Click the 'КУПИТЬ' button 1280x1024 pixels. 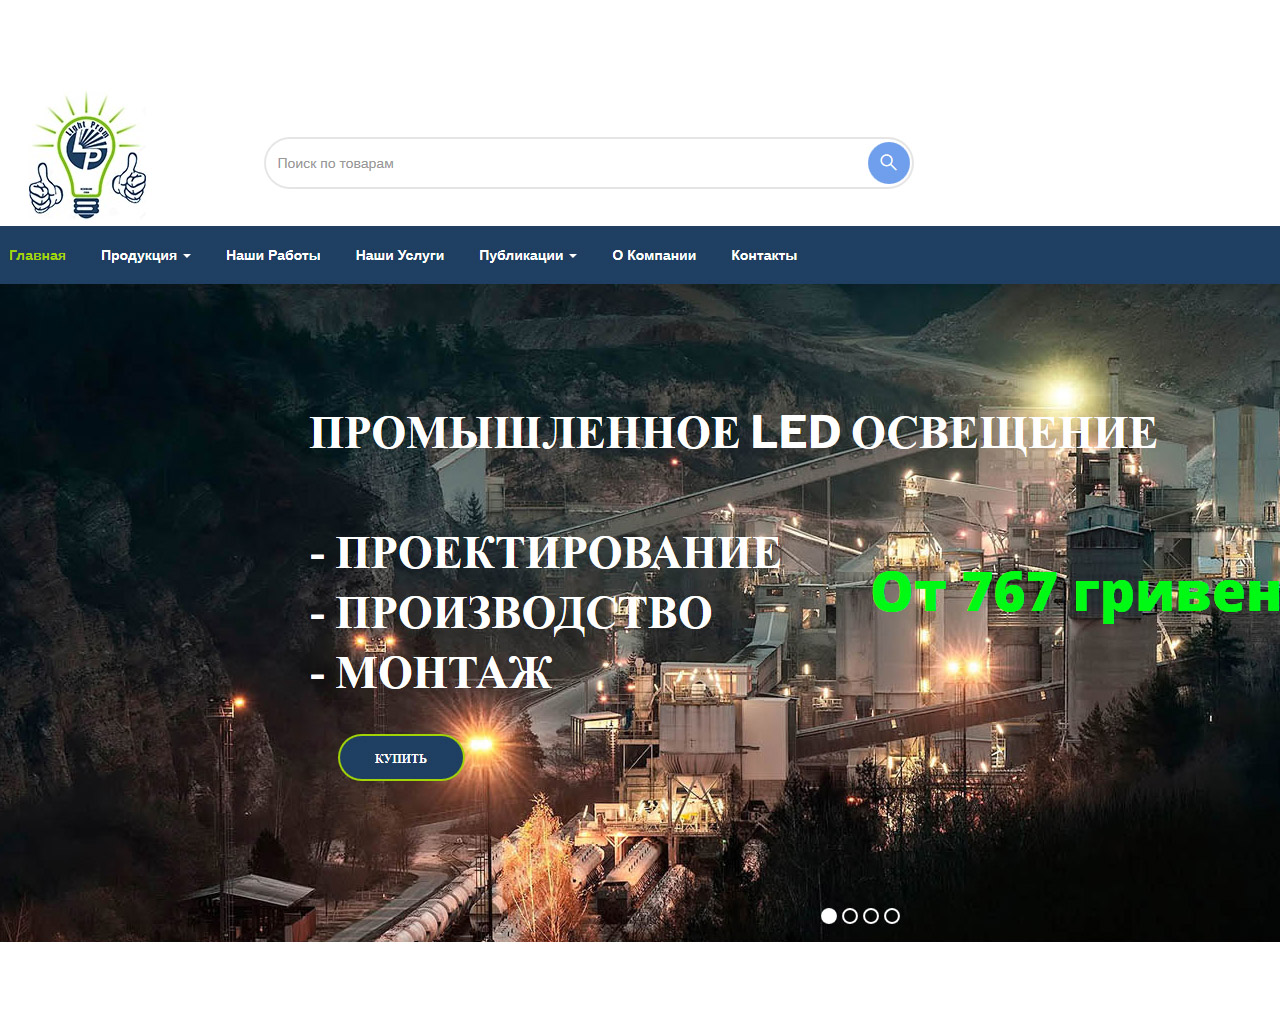click(401, 758)
